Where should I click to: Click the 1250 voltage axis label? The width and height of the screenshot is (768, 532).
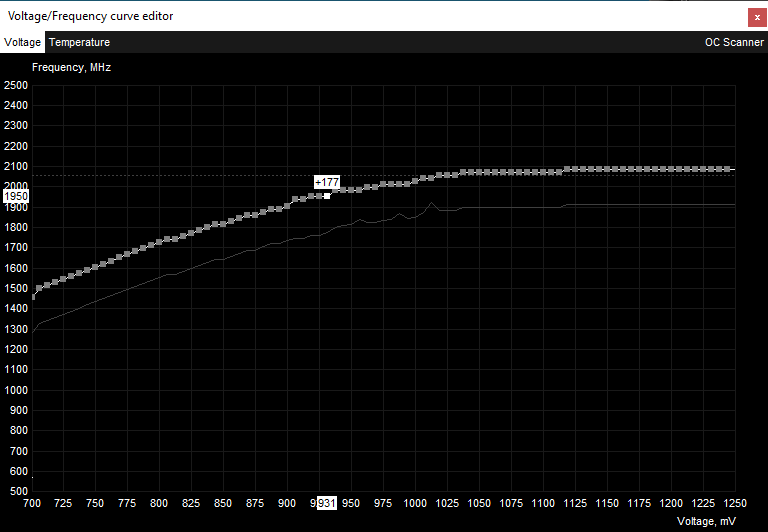[735, 503]
